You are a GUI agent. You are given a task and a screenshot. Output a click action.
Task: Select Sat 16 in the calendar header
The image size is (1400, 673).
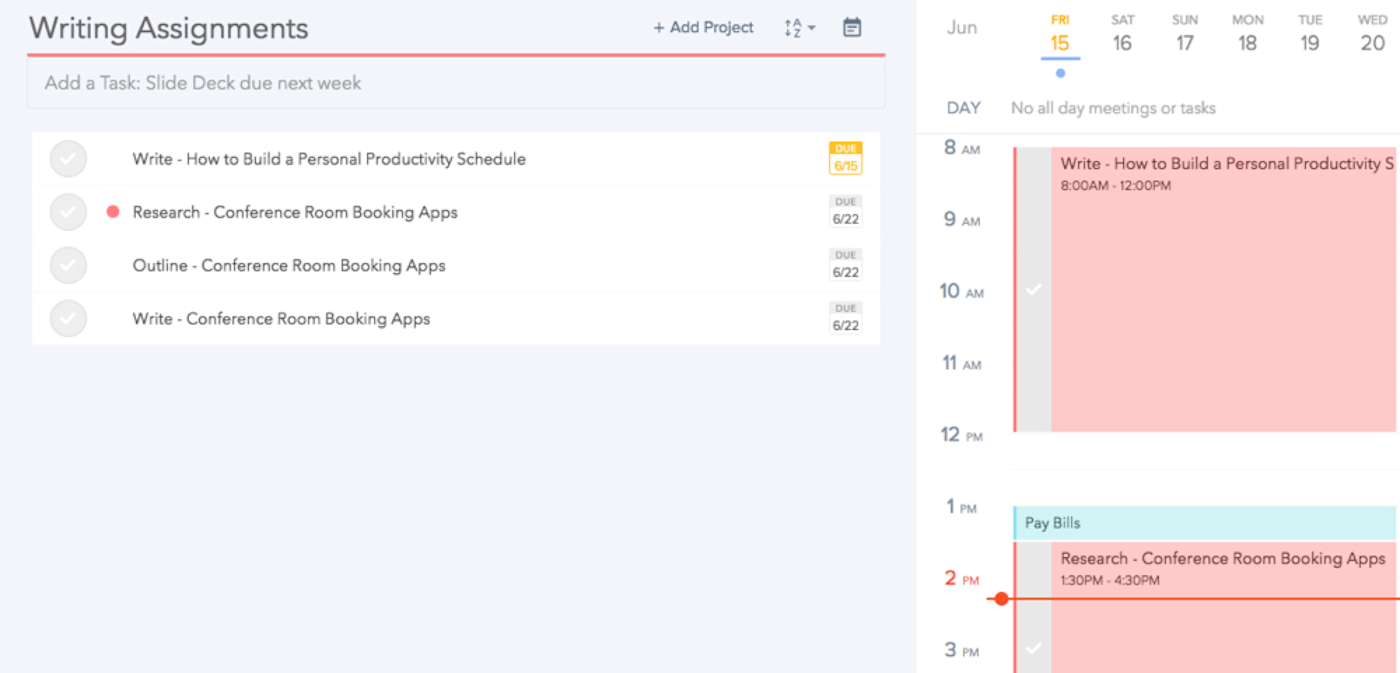1122,34
